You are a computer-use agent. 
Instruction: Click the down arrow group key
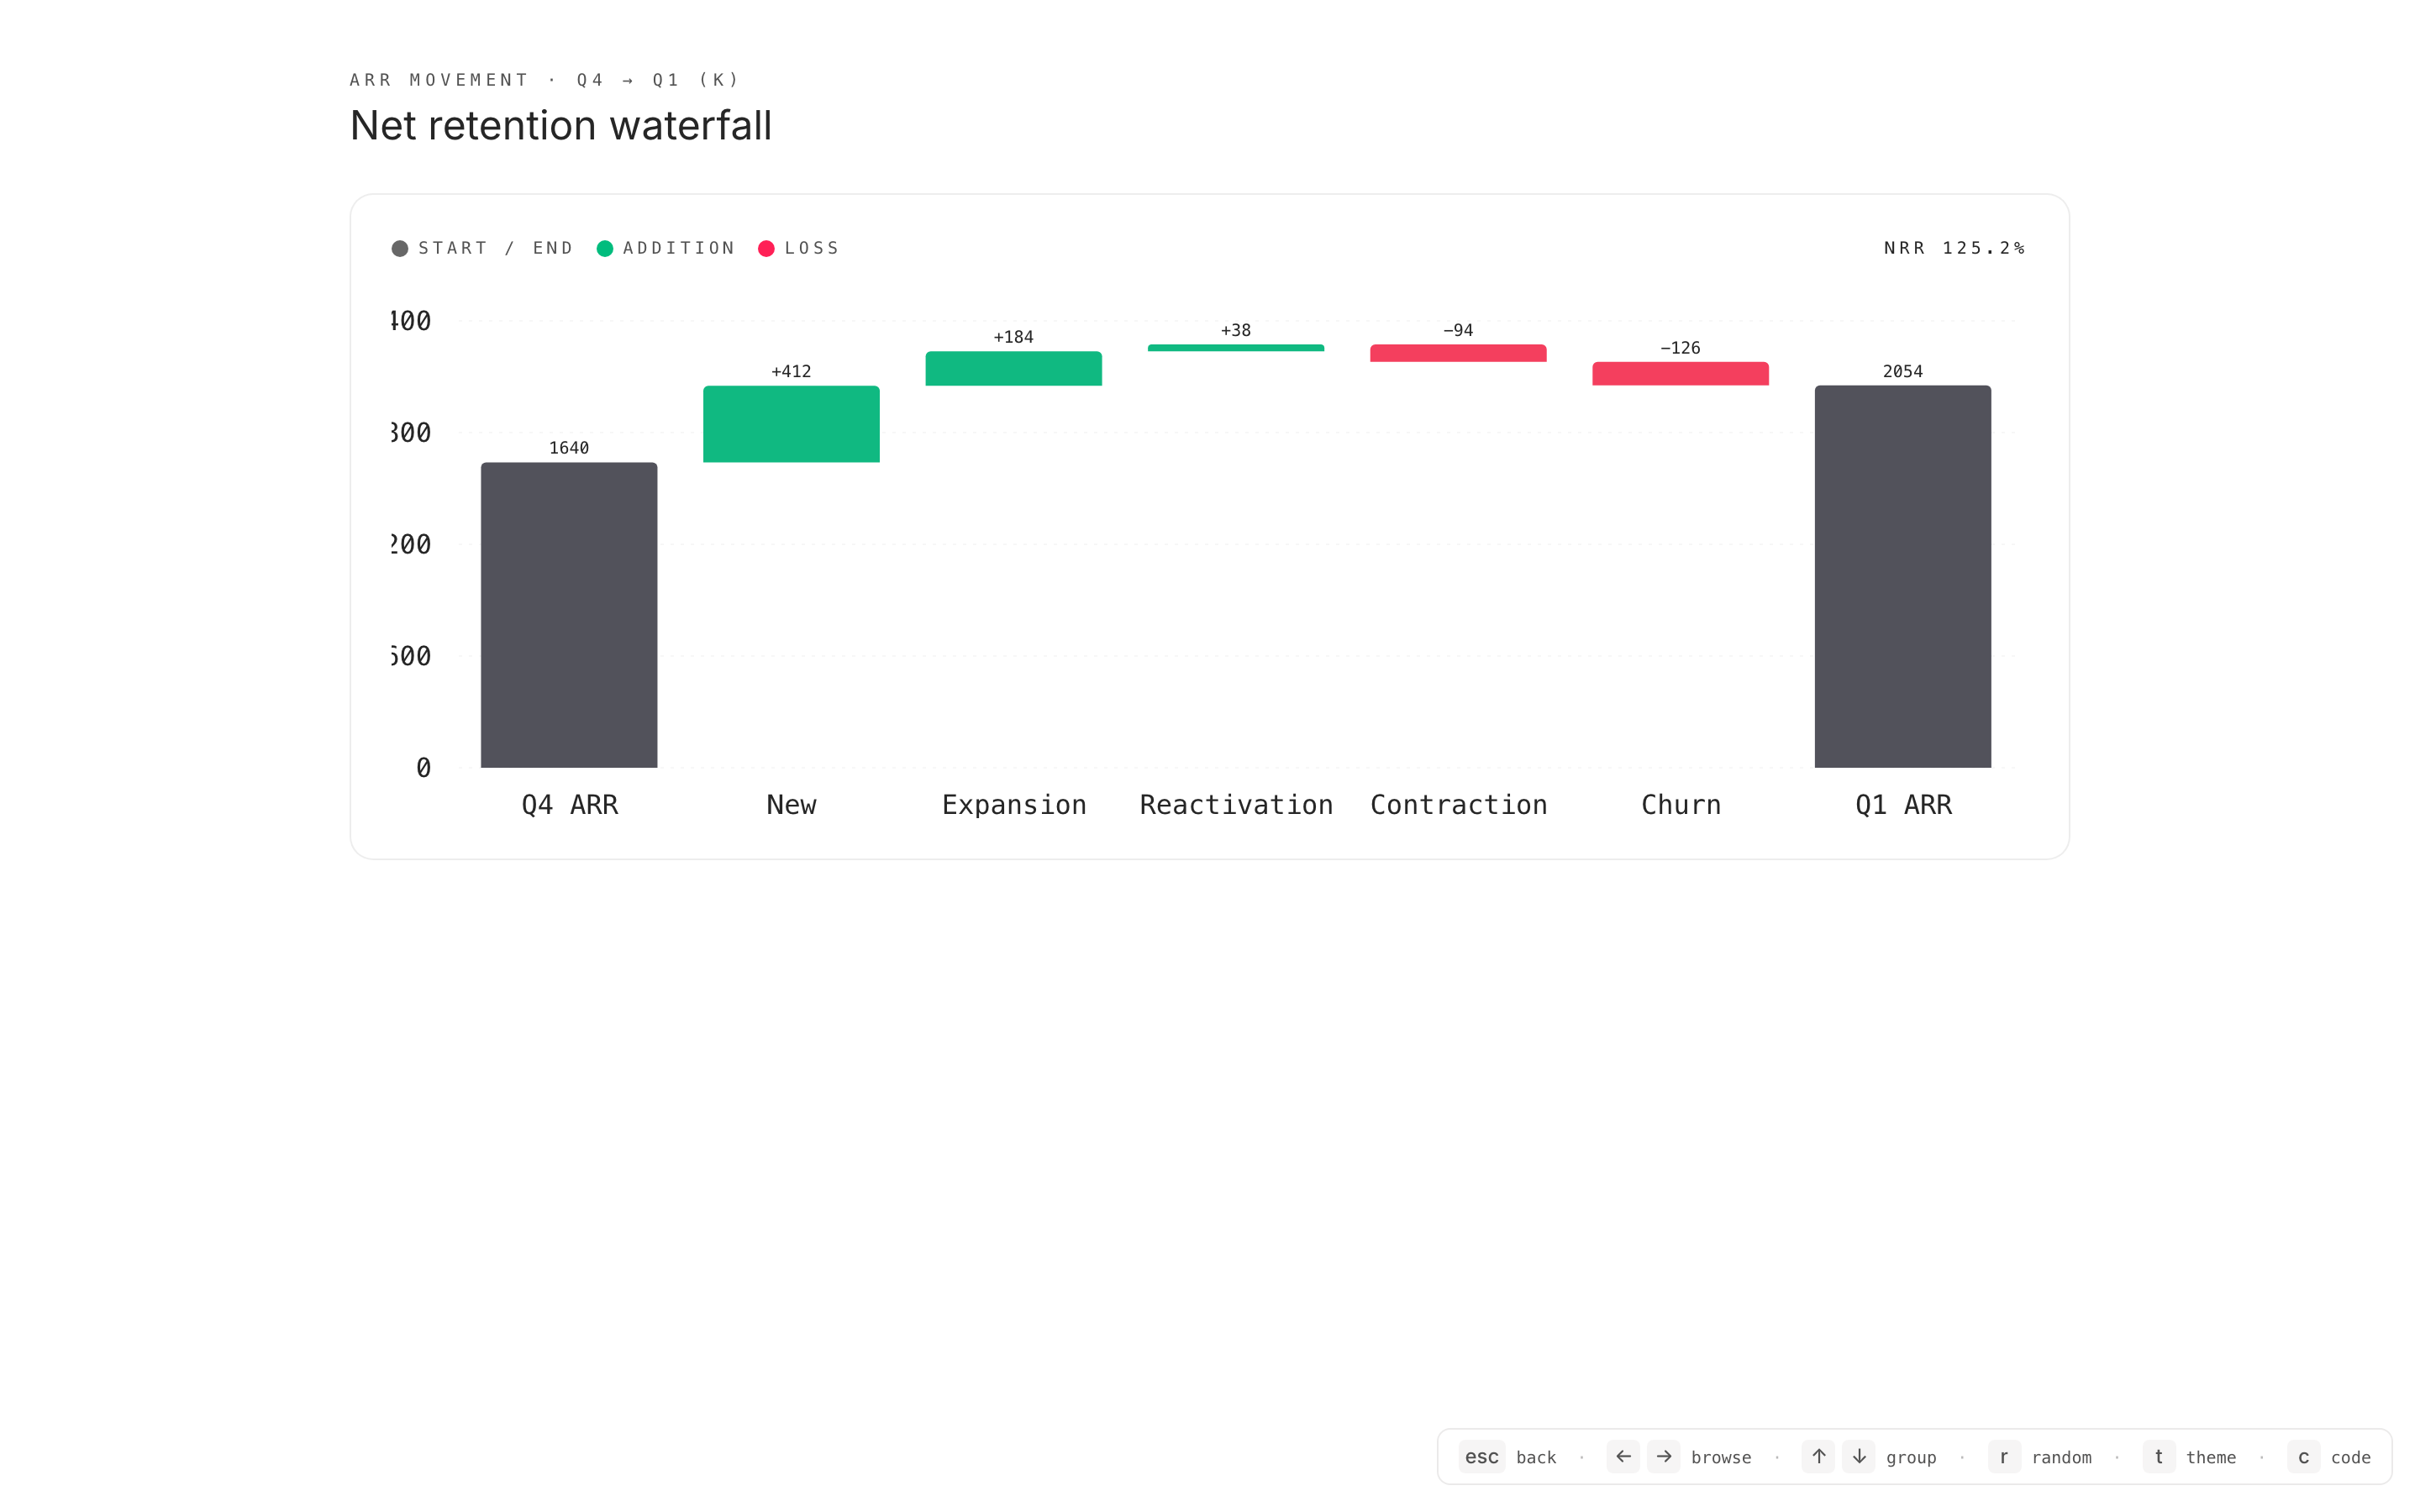[x=1859, y=1457]
